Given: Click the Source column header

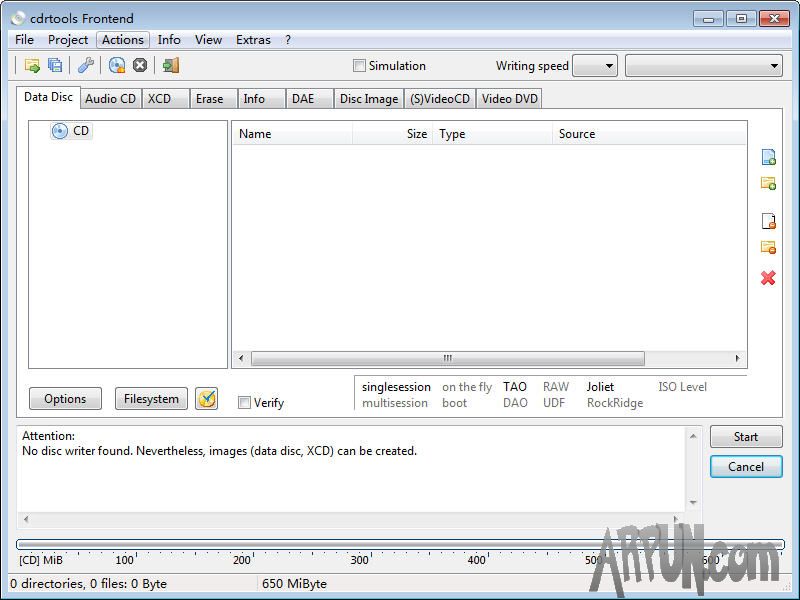Looking at the screenshot, I should tap(649, 134).
